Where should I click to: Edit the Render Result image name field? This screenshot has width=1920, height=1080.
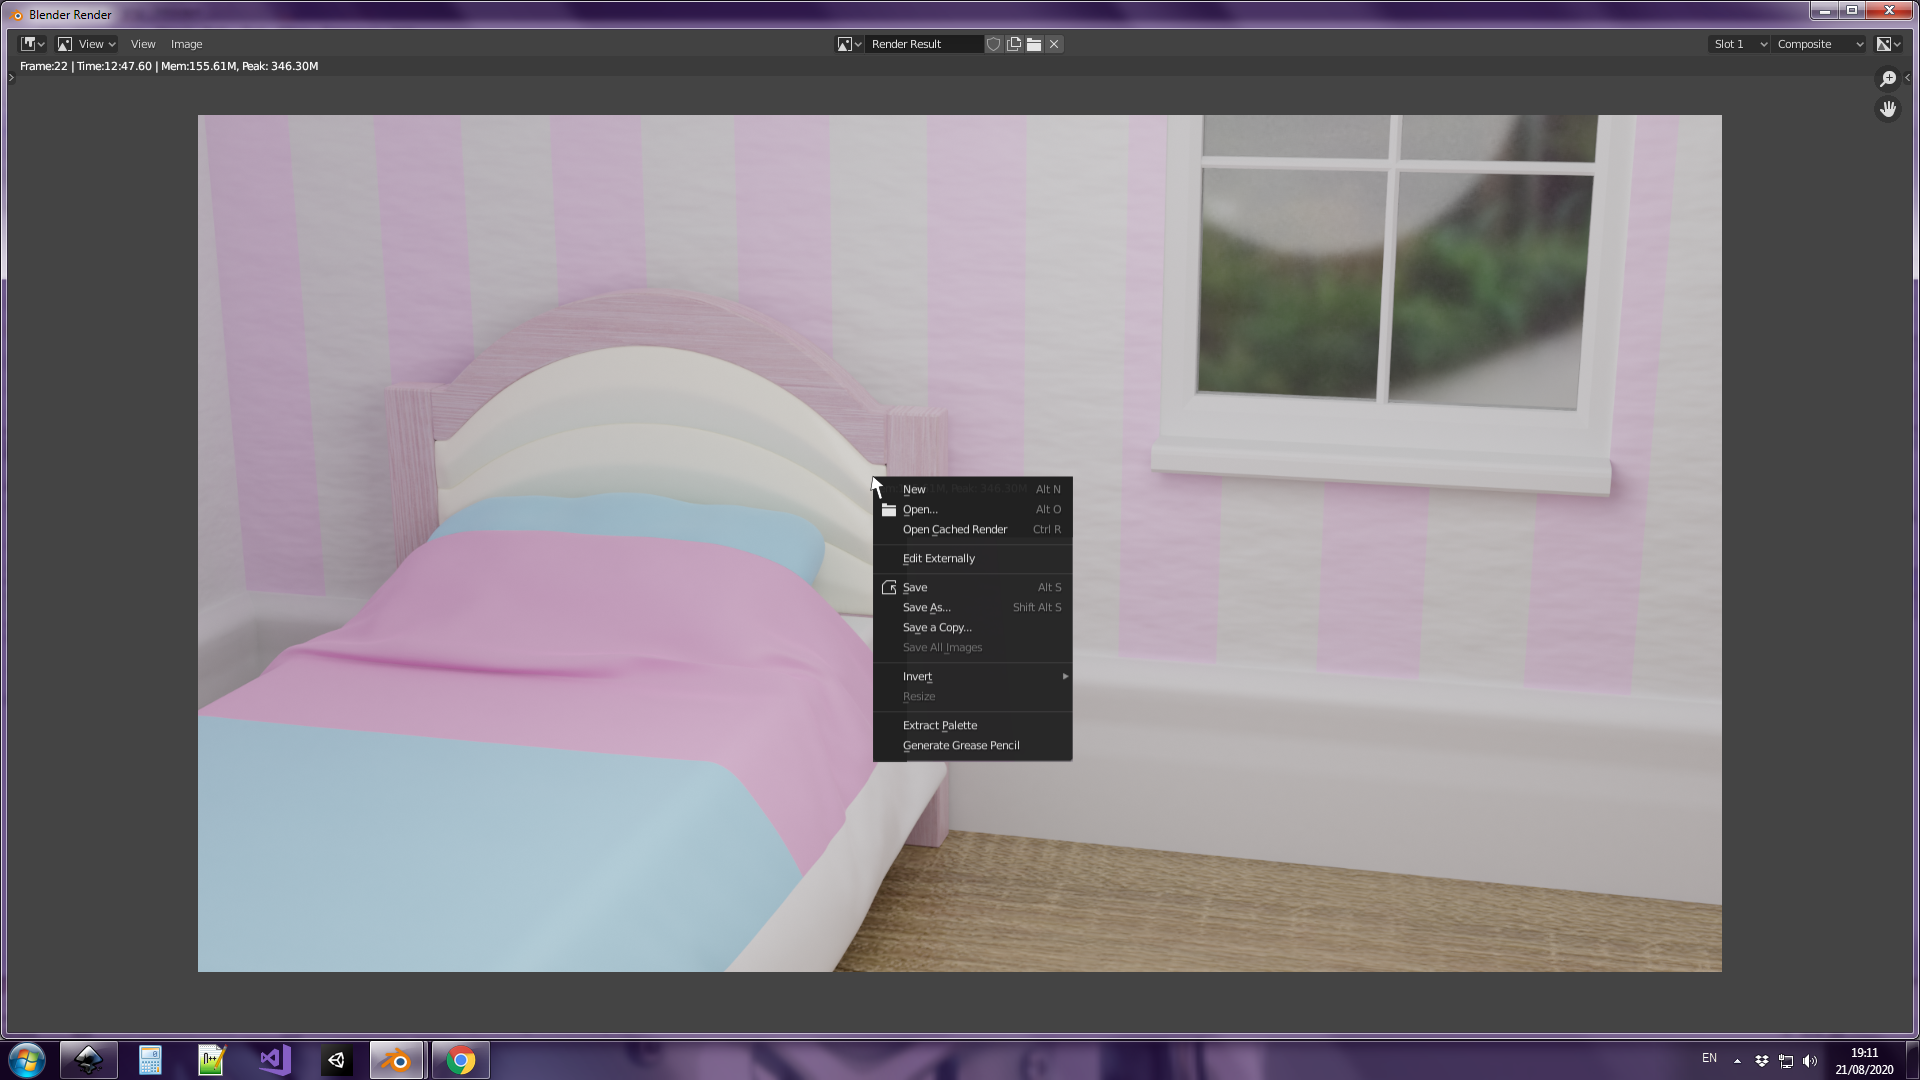click(924, 44)
